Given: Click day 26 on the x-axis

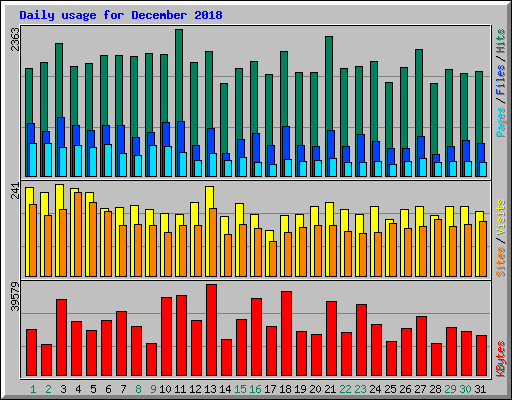Looking at the screenshot, I should pyautogui.click(x=405, y=389).
